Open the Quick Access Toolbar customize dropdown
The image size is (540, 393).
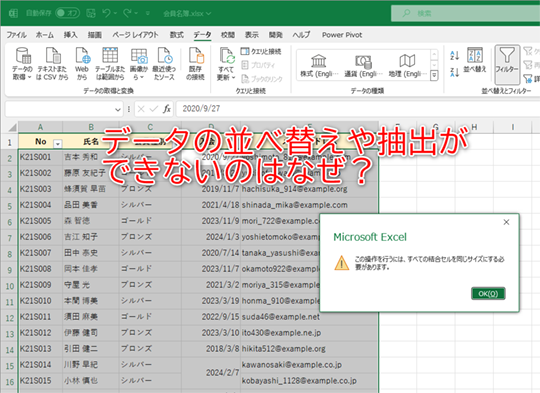147,13
